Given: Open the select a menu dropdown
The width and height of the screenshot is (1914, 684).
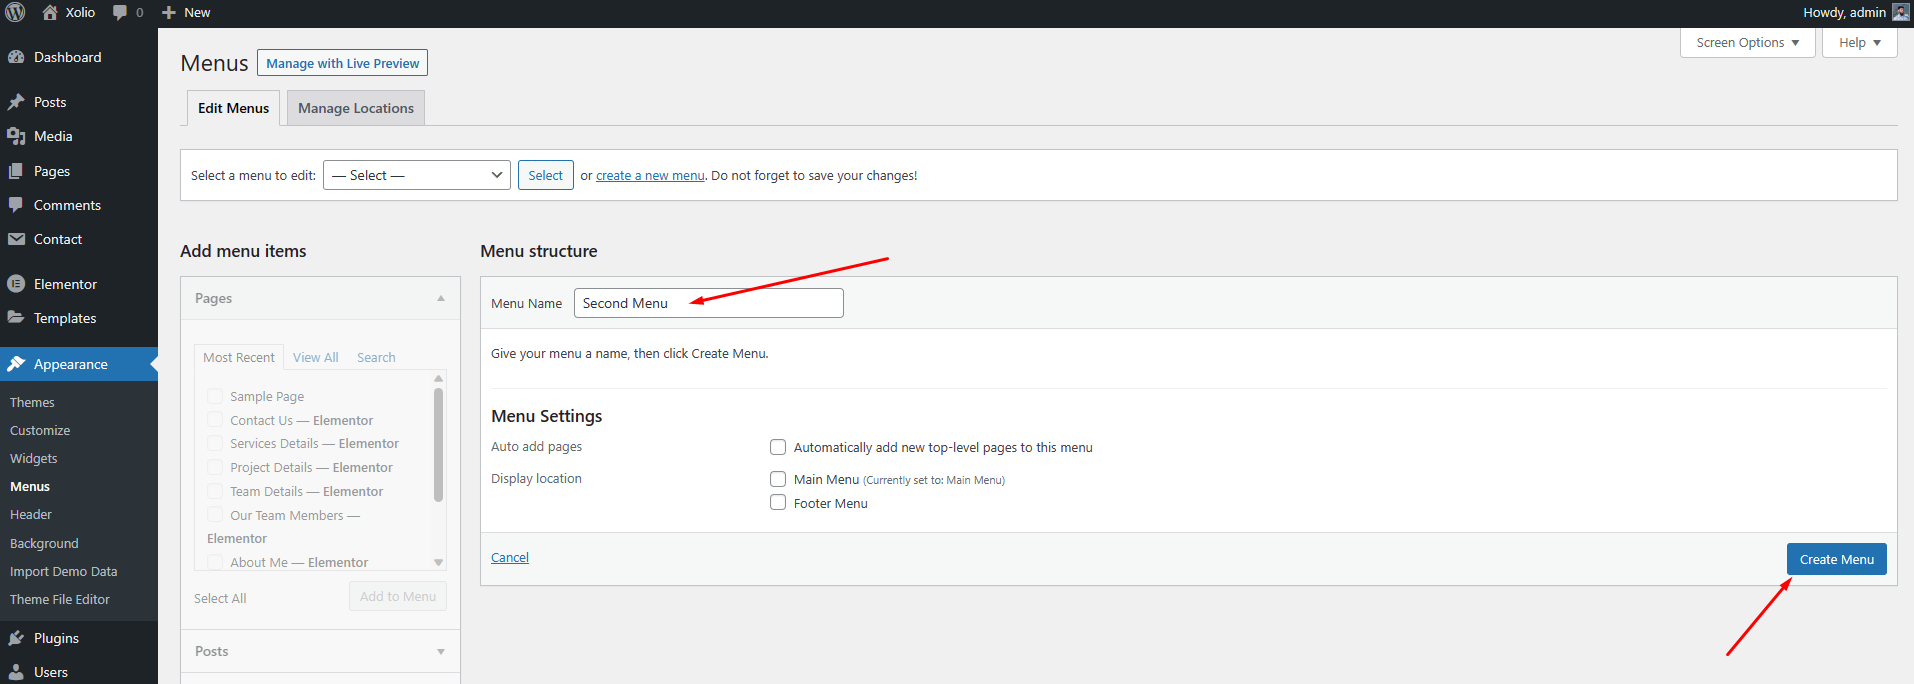Looking at the screenshot, I should click(416, 175).
